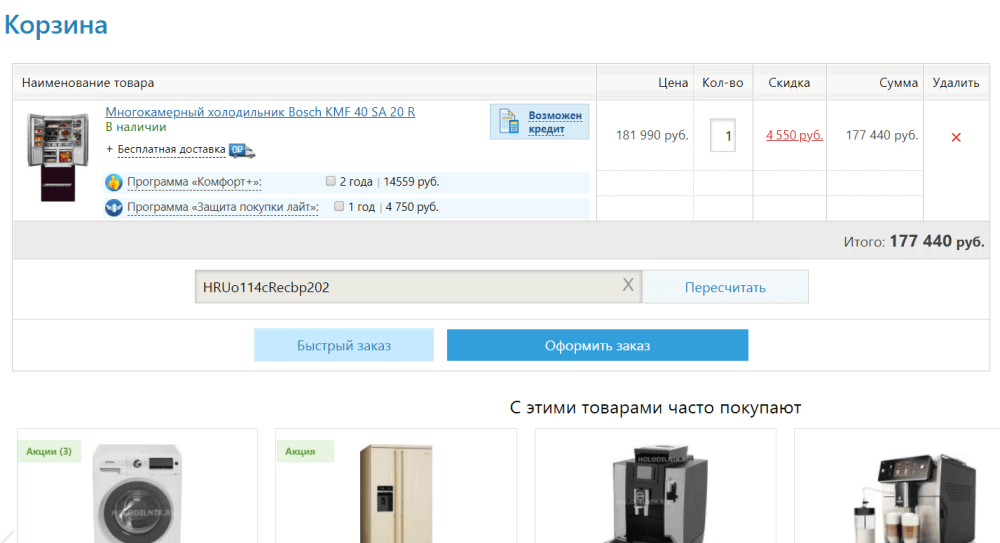Click the Итого: 177 440 руб. total
Image resolution: width=1000 pixels, height=543 pixels.
coord(914,241)
